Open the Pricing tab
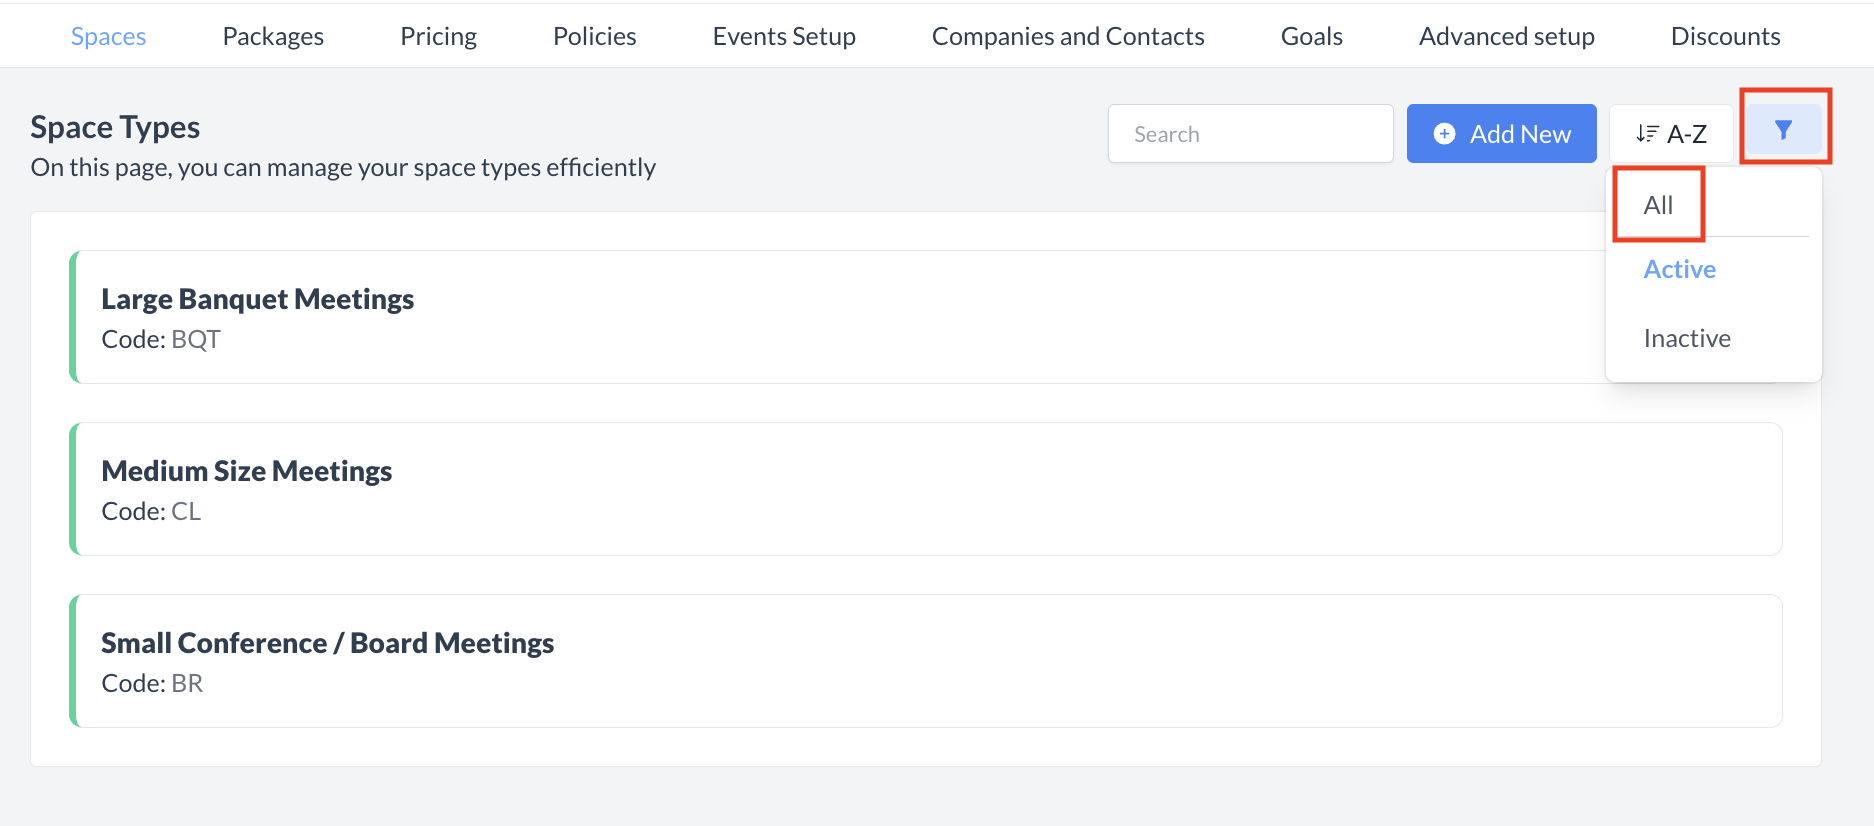Screen dimensions: 1874x826 pyautogui.click(x=438, y=36)
